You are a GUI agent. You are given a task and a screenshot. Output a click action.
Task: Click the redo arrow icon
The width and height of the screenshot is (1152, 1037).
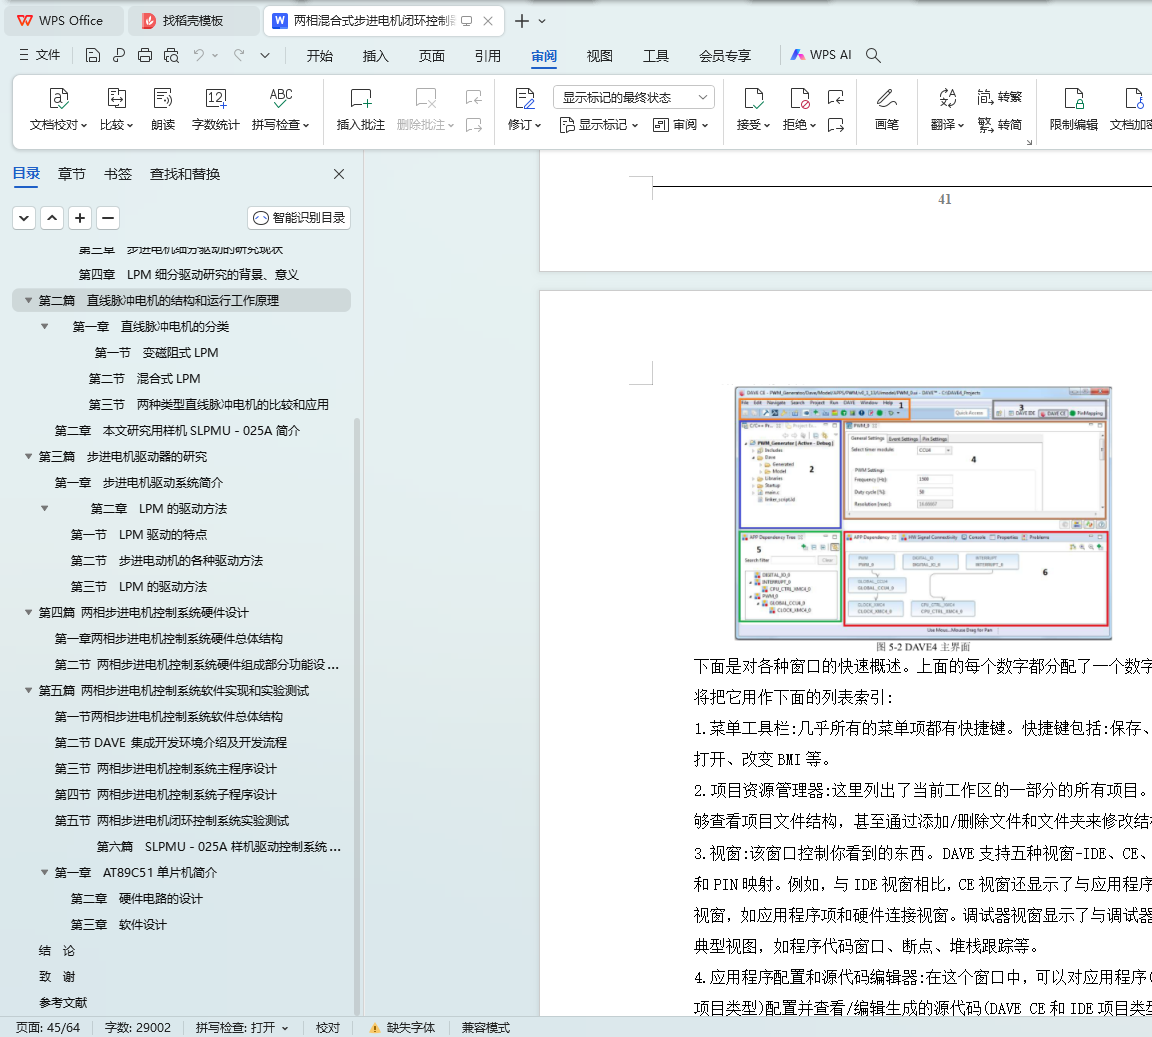(x=239, y=55)
